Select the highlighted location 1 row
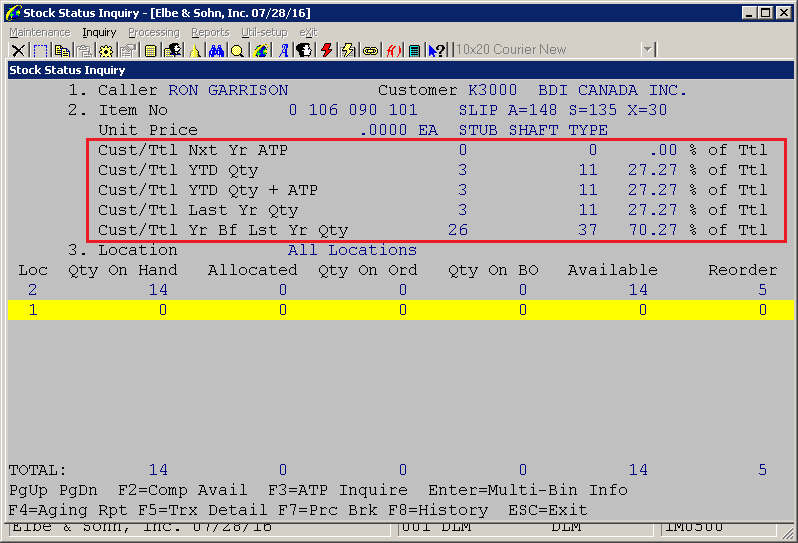Screen dimensions: 798x543 tap(401, 310)
